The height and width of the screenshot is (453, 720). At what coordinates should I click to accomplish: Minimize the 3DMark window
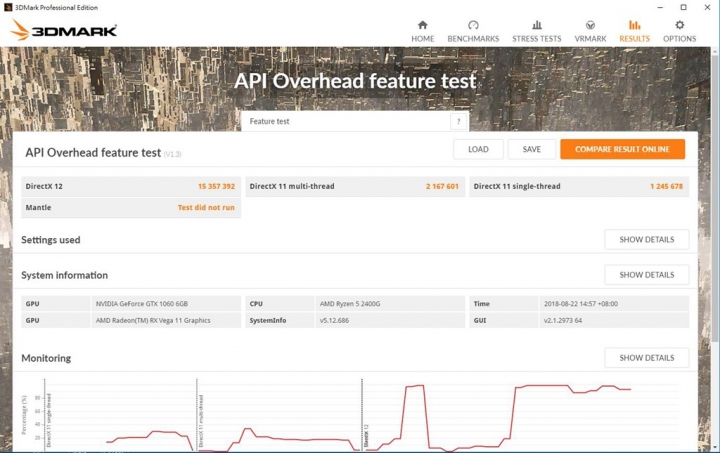[660, 7]
